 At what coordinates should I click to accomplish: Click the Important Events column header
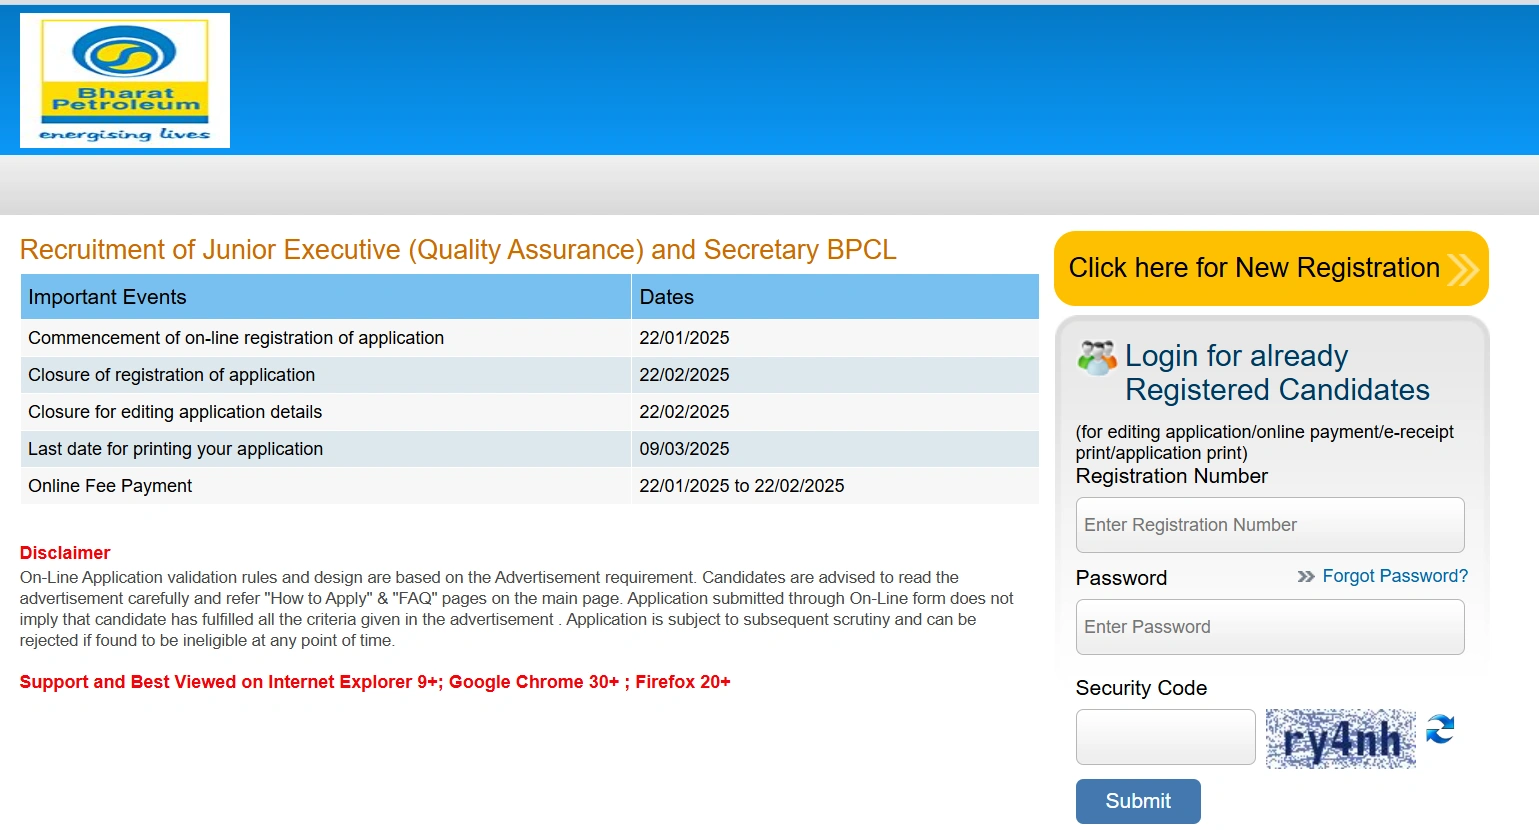click(326, 297)
